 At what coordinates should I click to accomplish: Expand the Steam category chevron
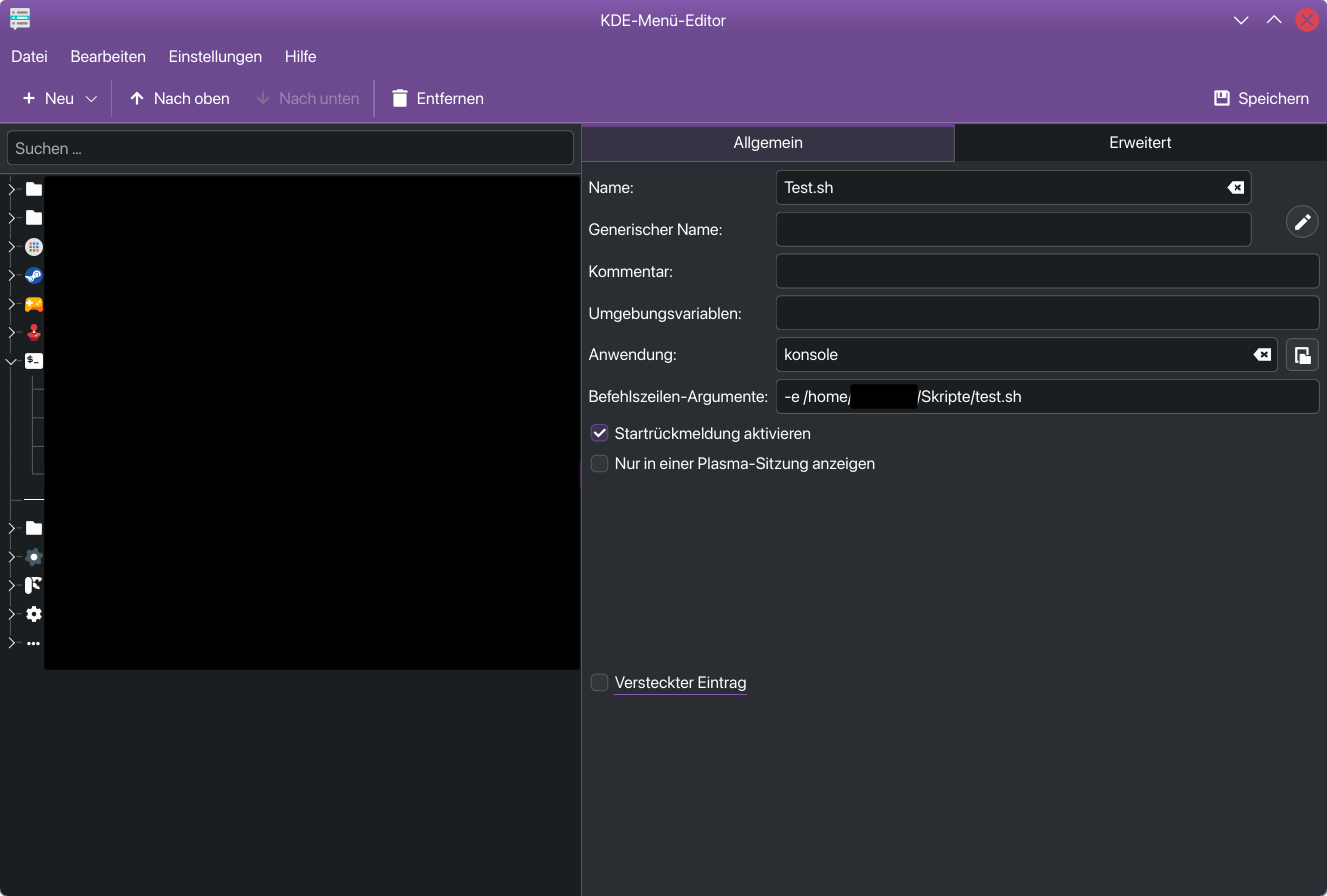point(12,275)
